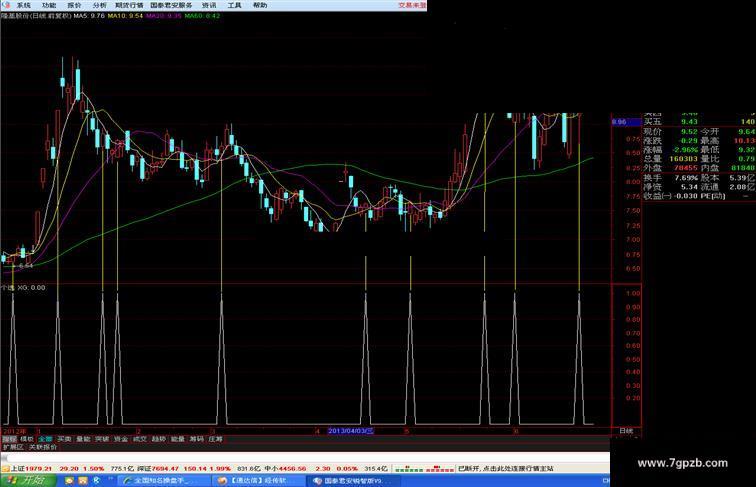Click the 买五 9.43 bid row
The width and height of the screenshot is (756, 487).
pos(699,122)
